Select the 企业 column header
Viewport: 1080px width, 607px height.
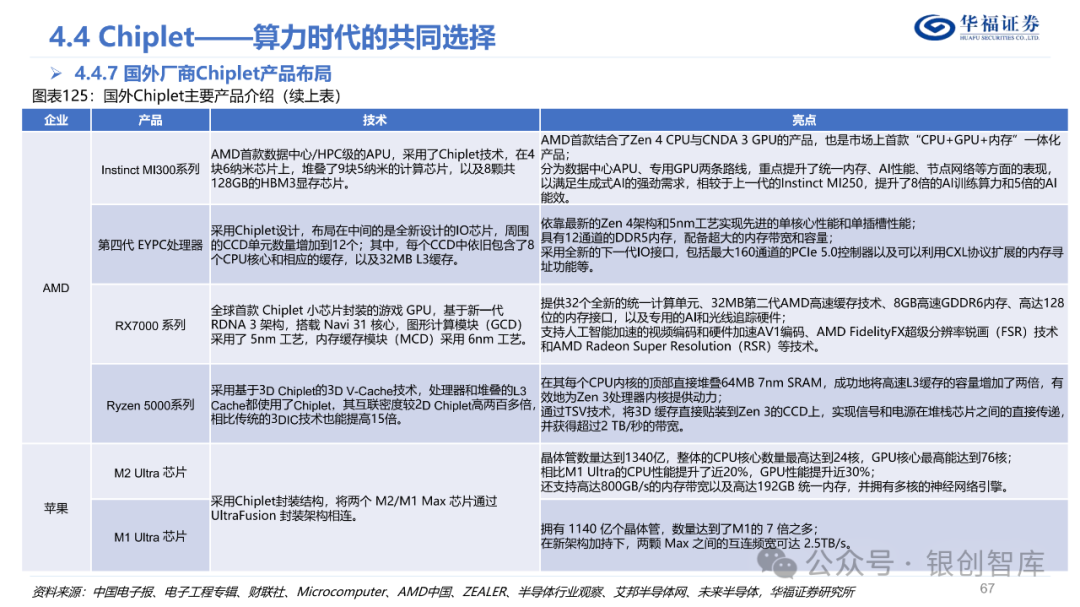[57, 120]
